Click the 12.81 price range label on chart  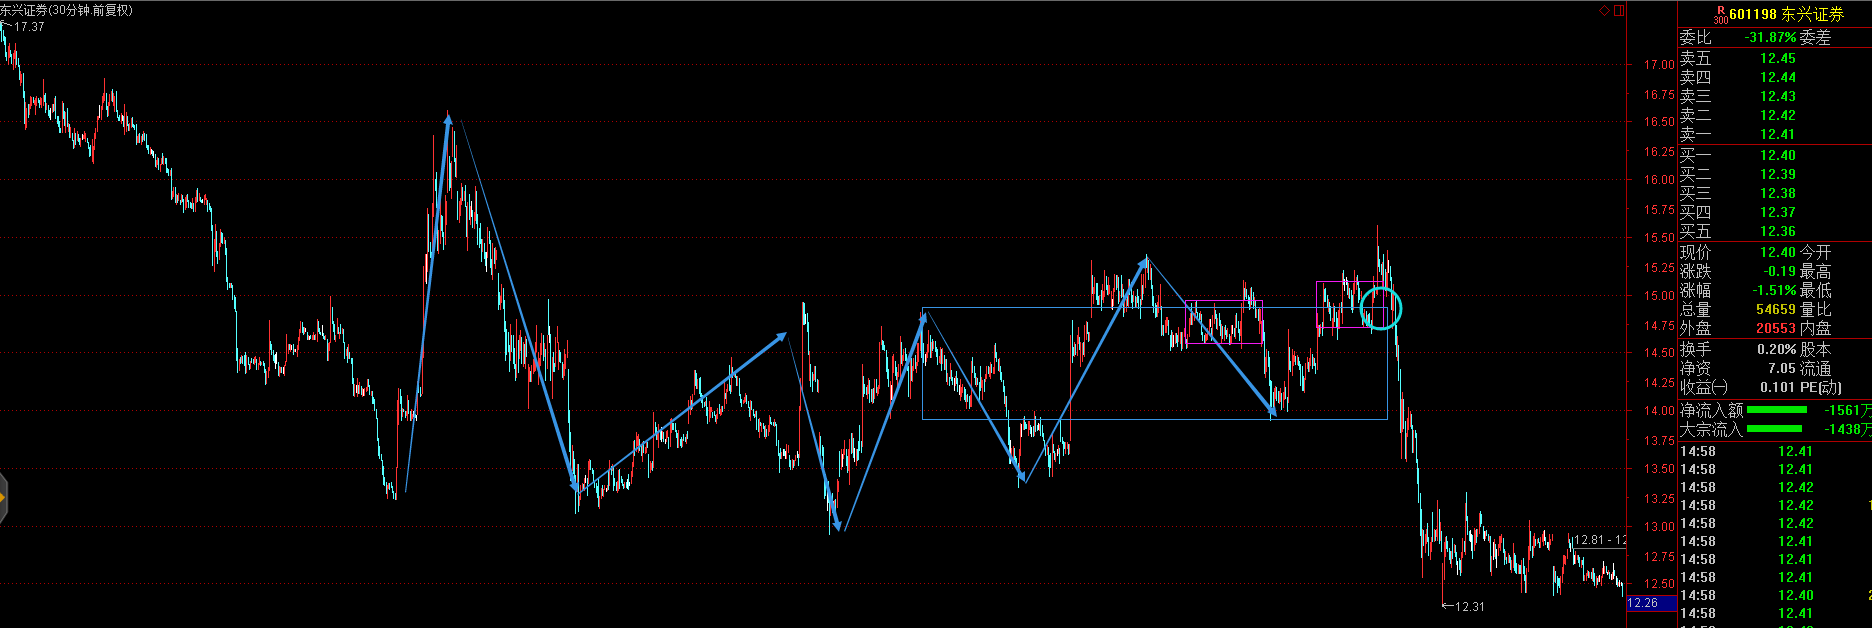click(1597, 540)
